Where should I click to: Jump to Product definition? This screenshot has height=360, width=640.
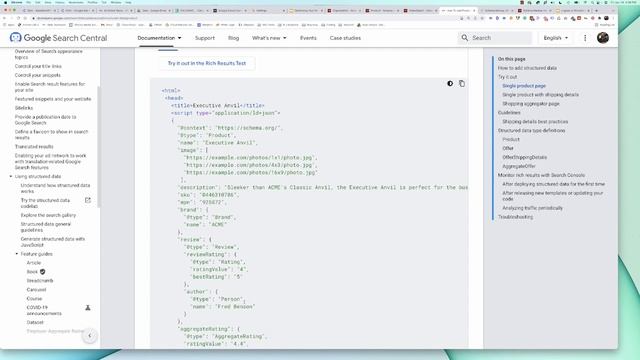(511, 140)
